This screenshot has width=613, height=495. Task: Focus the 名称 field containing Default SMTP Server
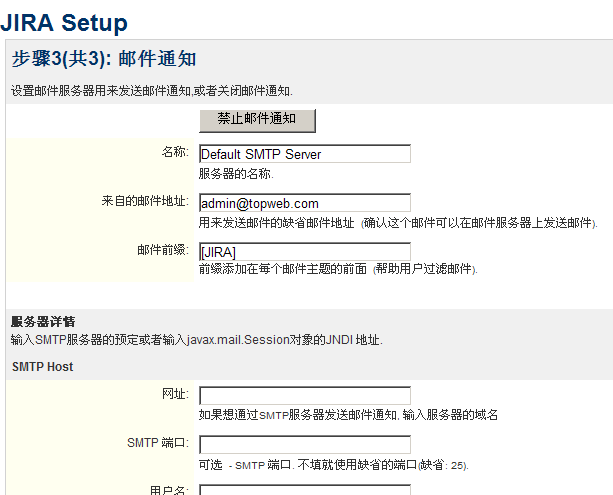pyautogui.click(x=305, y=154)
